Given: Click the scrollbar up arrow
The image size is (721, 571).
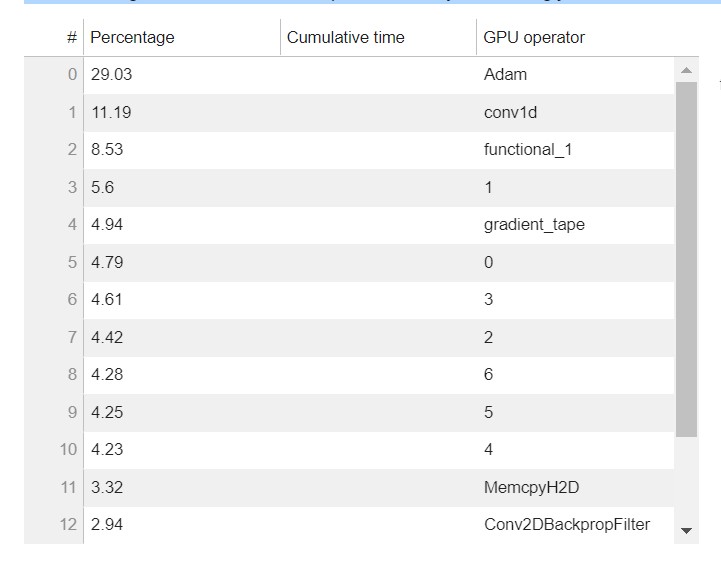Looking at the screenshot, I should (x=686, y=70).
